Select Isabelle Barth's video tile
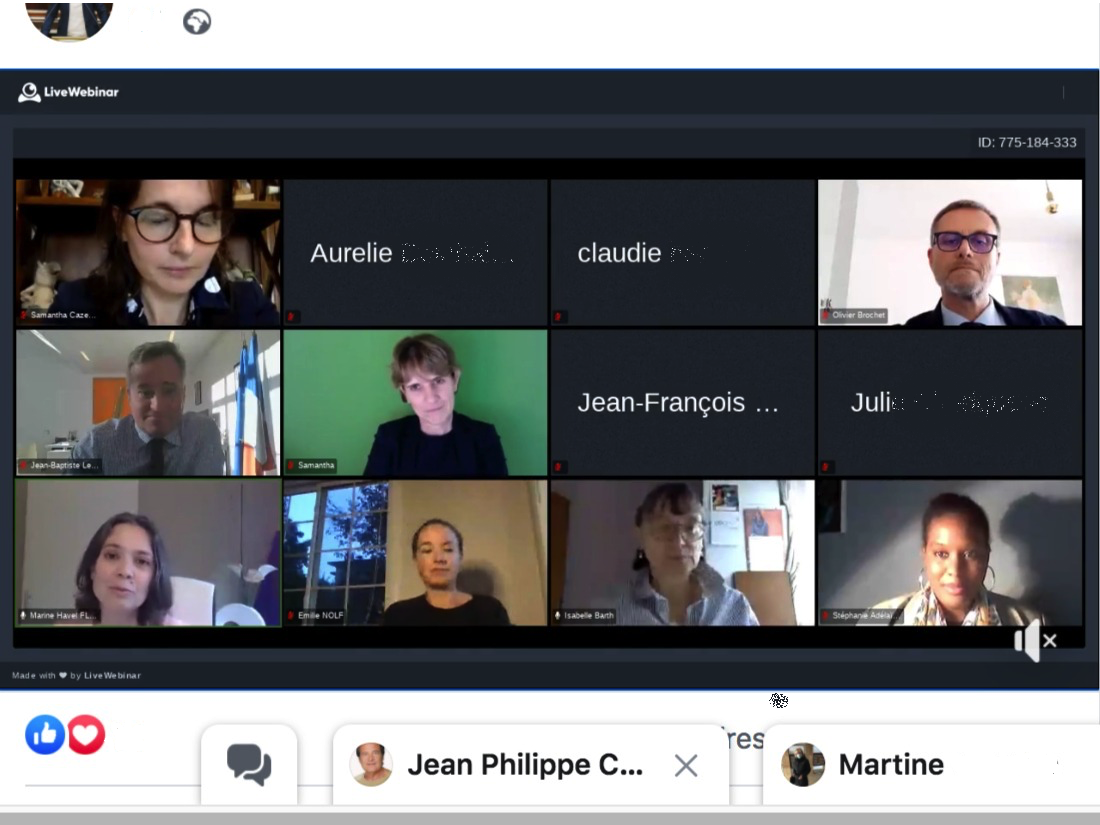Screen dimensions: 1100x825 click(x=683, y=553)
